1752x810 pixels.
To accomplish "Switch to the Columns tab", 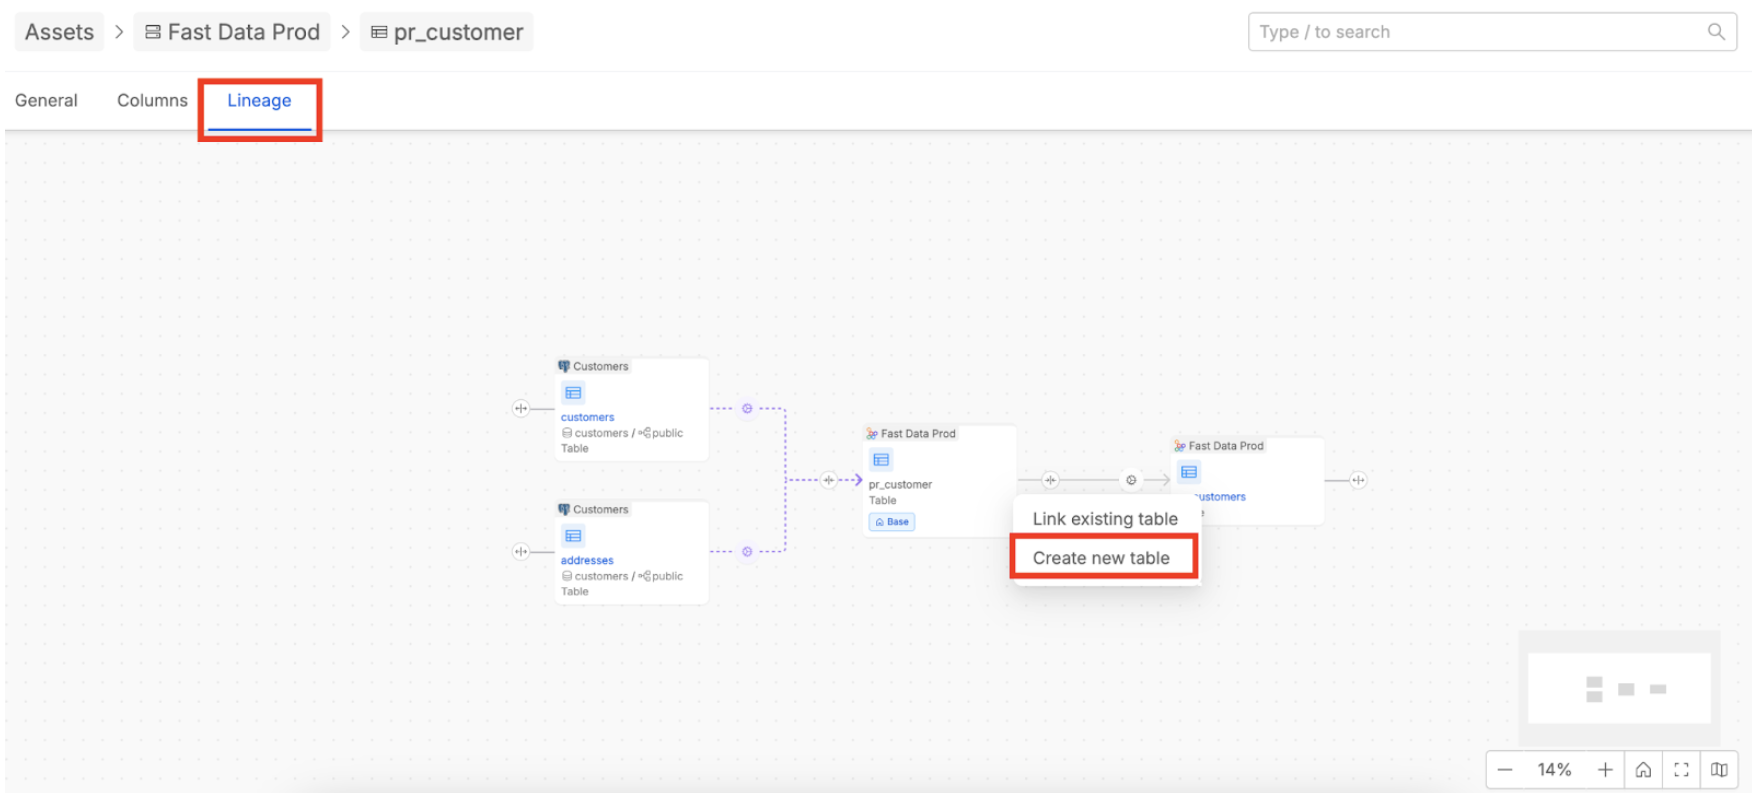I will click(x=152, y=101).
